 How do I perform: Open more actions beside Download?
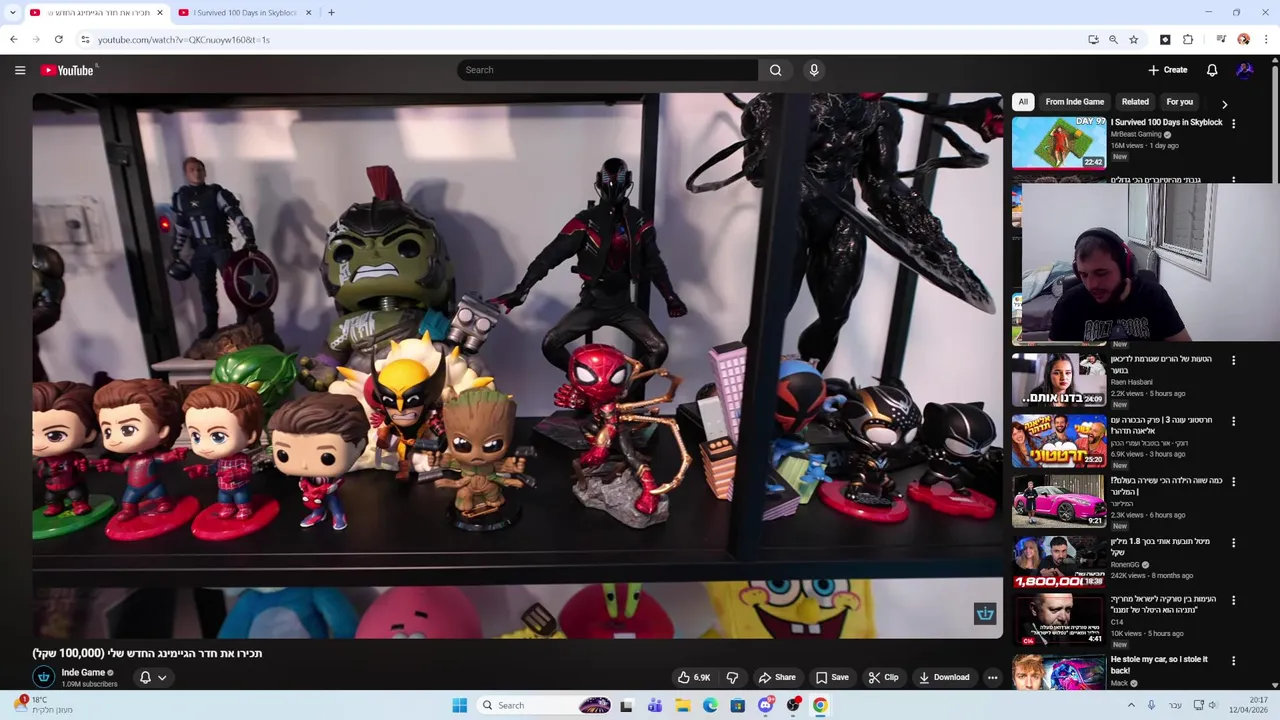(992, 677)
